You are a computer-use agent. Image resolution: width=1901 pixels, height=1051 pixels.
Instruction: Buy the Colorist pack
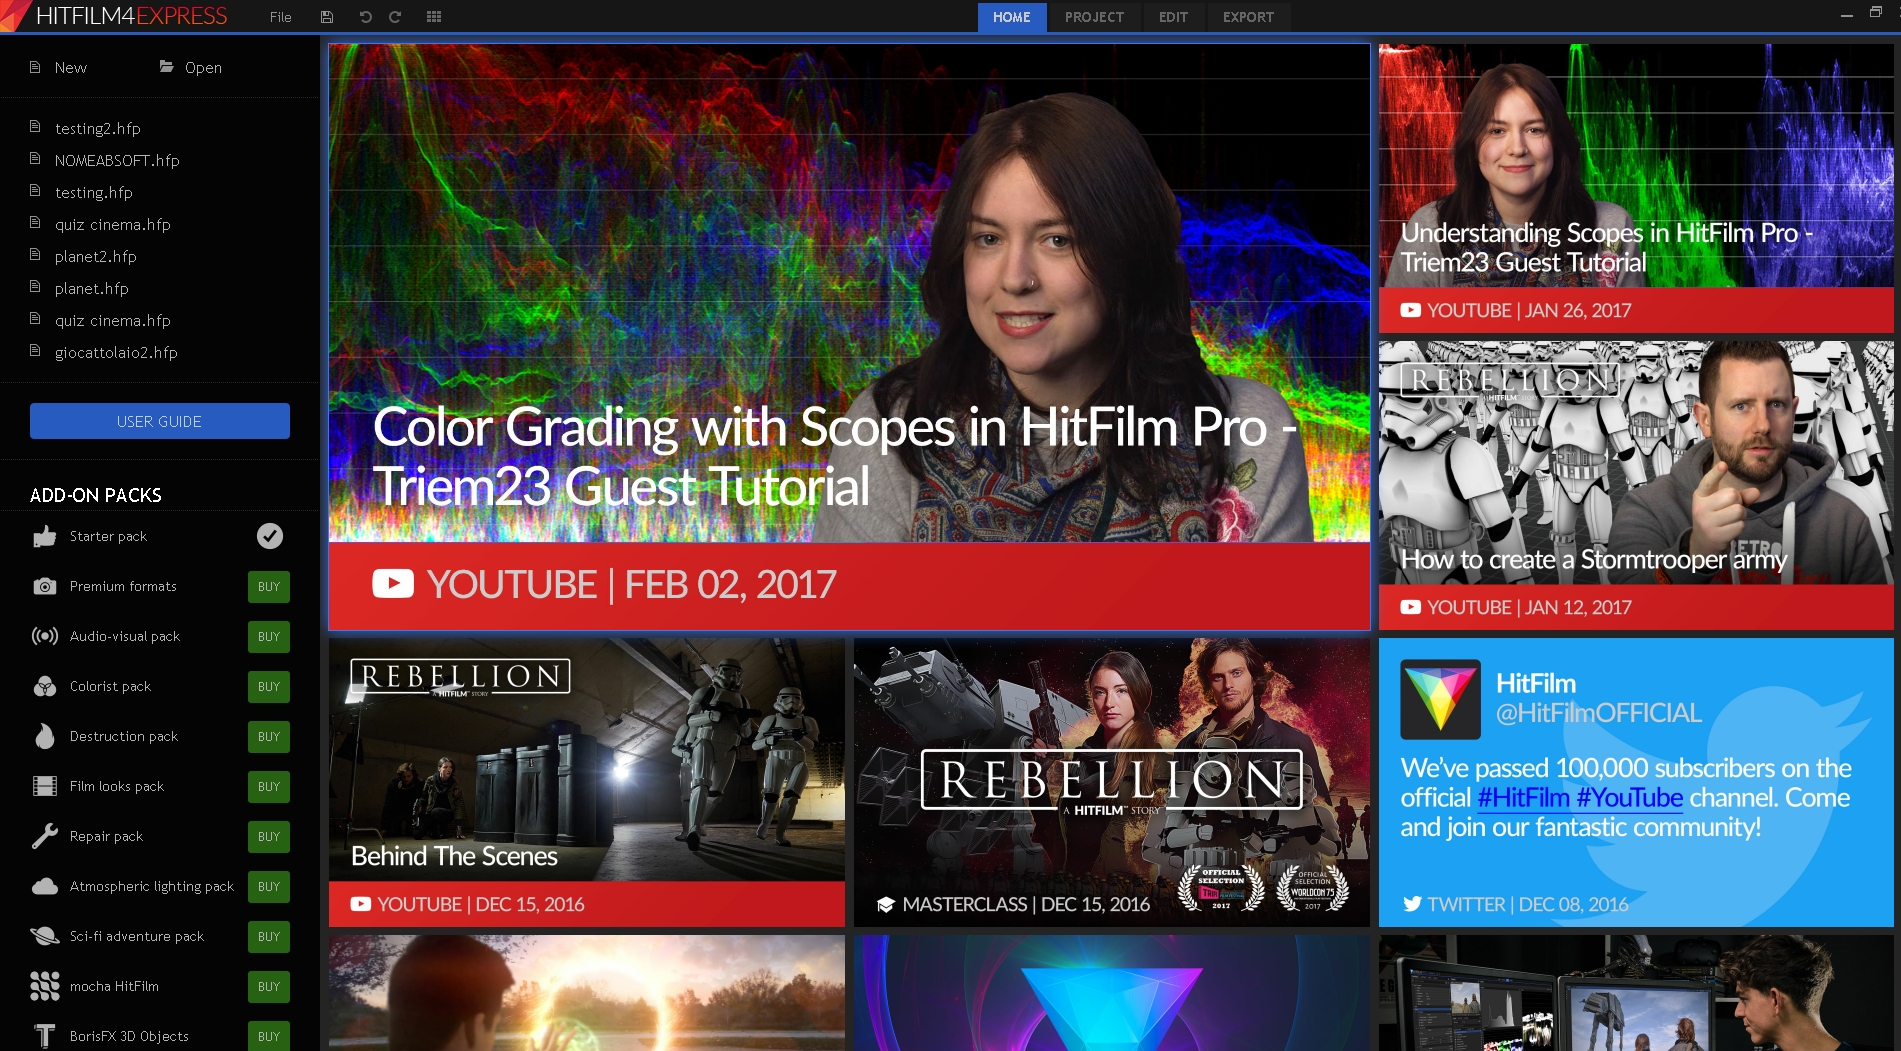[269, 687]
